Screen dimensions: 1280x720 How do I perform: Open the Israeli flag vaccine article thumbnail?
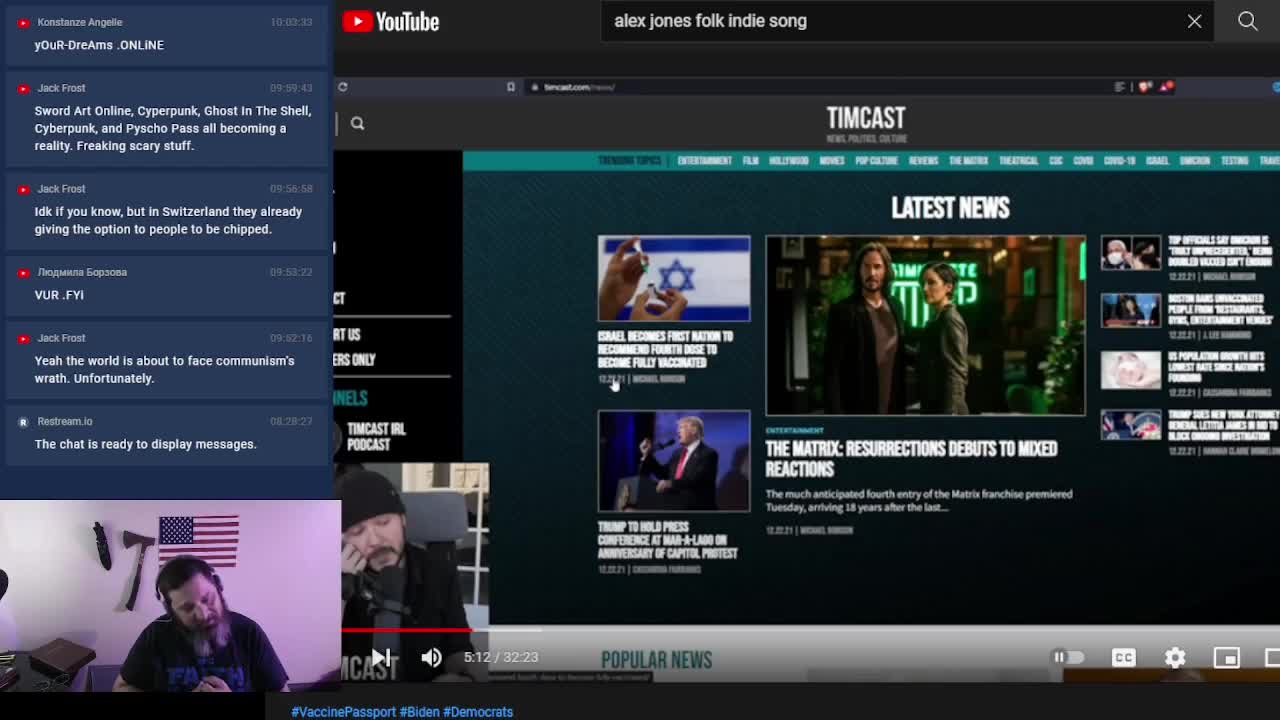674,278
